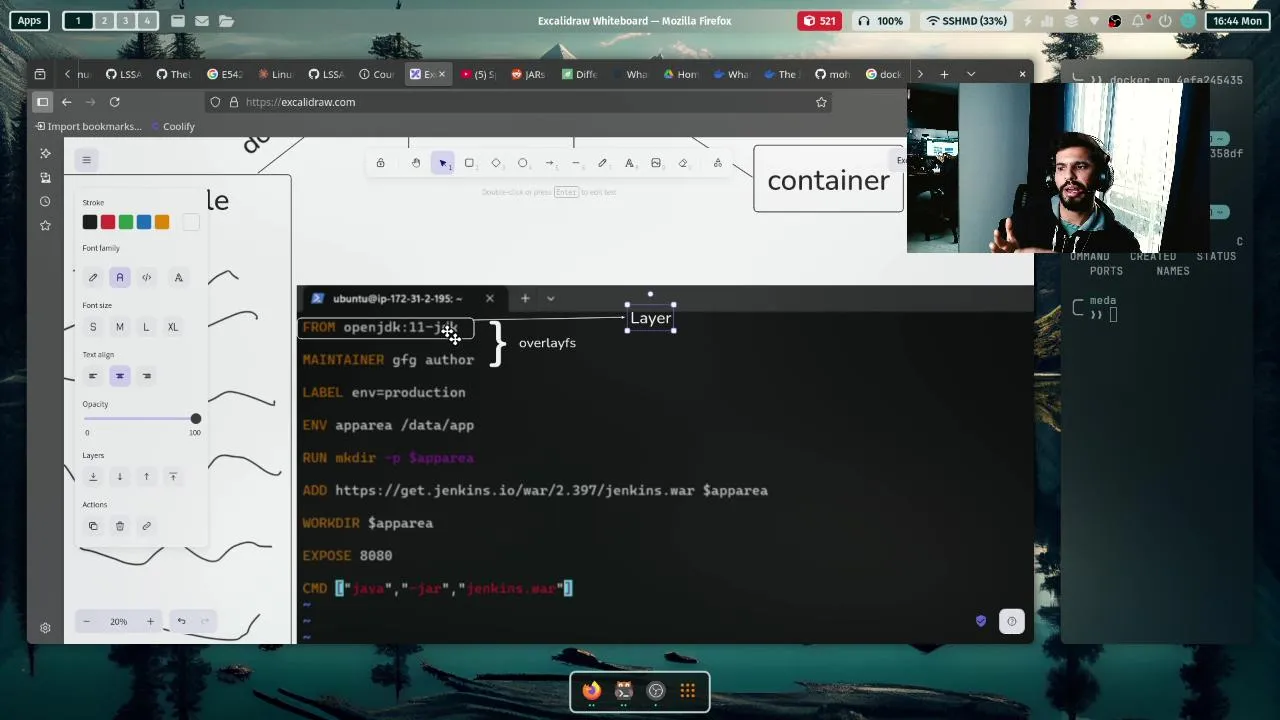The height and width of the screenshot is (720, 1280).
Task: Undo the last canvas action
Action: tap(181, 622)
